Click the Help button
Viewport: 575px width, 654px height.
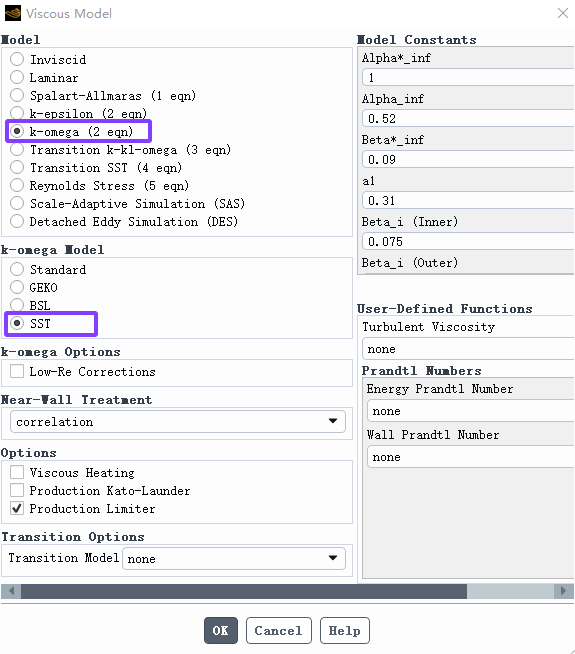(345, 631)
